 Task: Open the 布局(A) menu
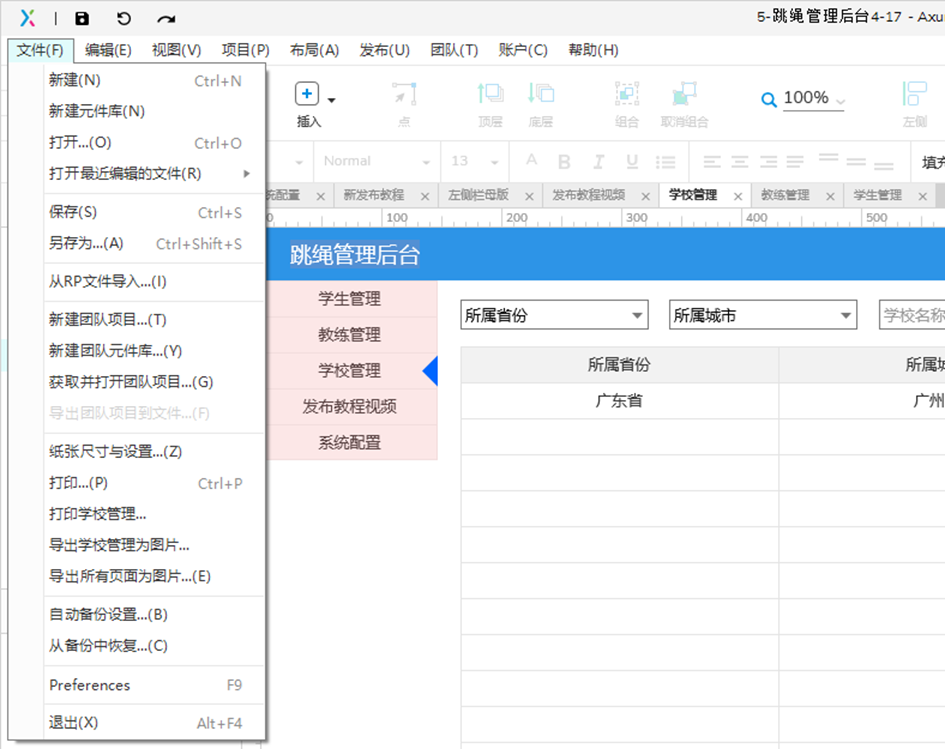[x=314, y=50]
